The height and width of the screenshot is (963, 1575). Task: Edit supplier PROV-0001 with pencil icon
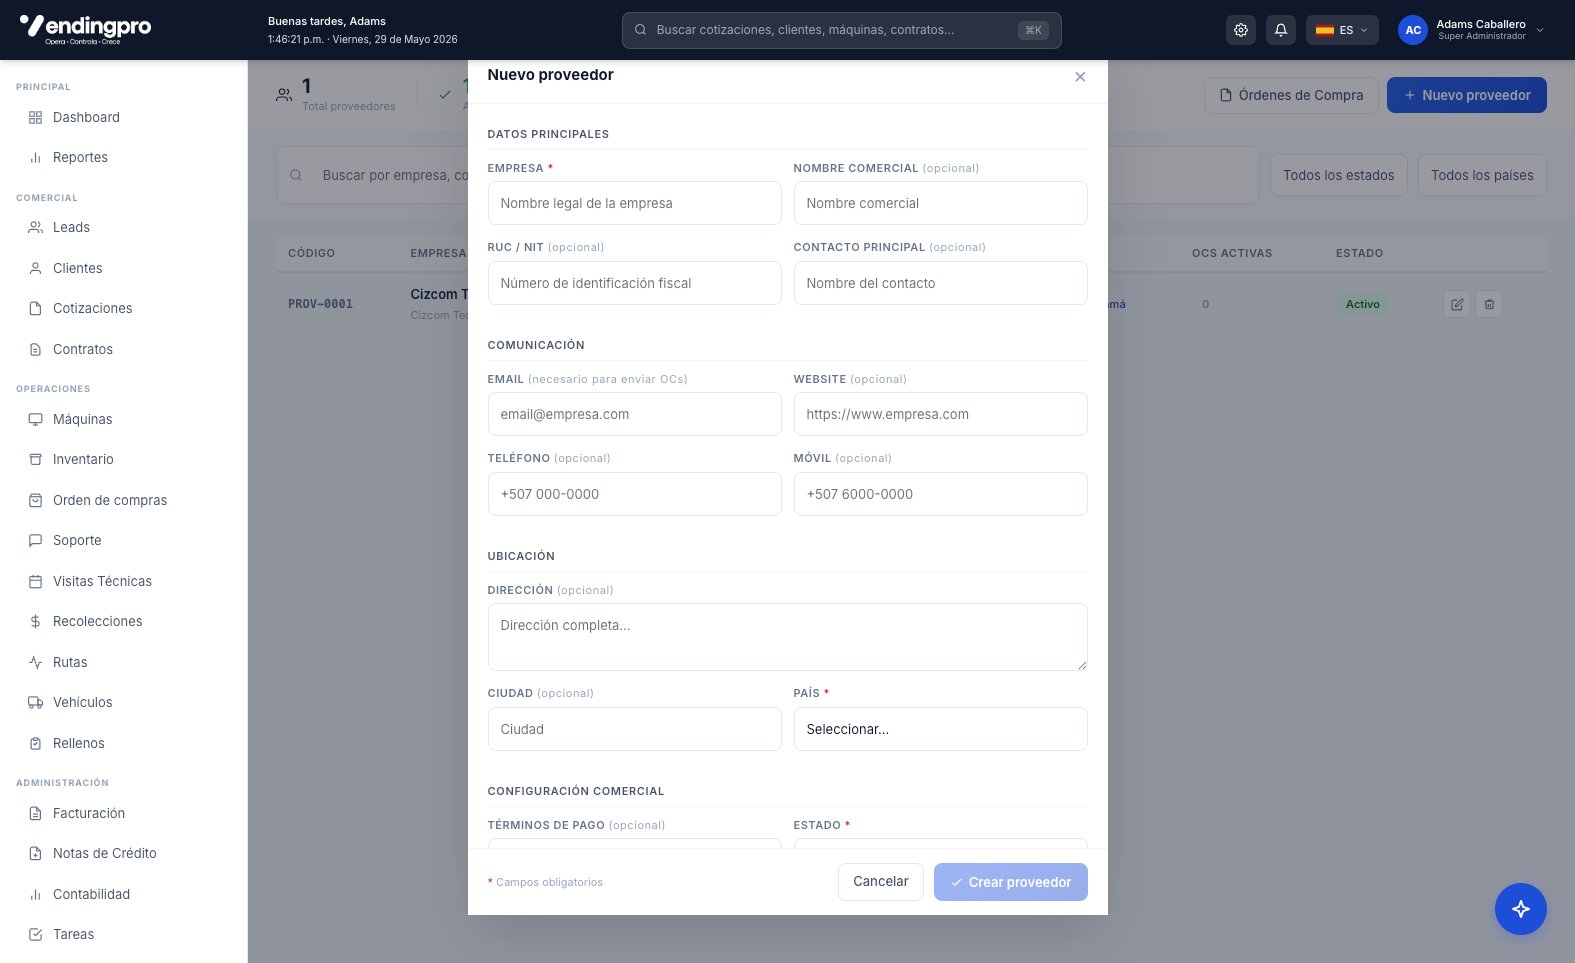(x=1457, y=304)
